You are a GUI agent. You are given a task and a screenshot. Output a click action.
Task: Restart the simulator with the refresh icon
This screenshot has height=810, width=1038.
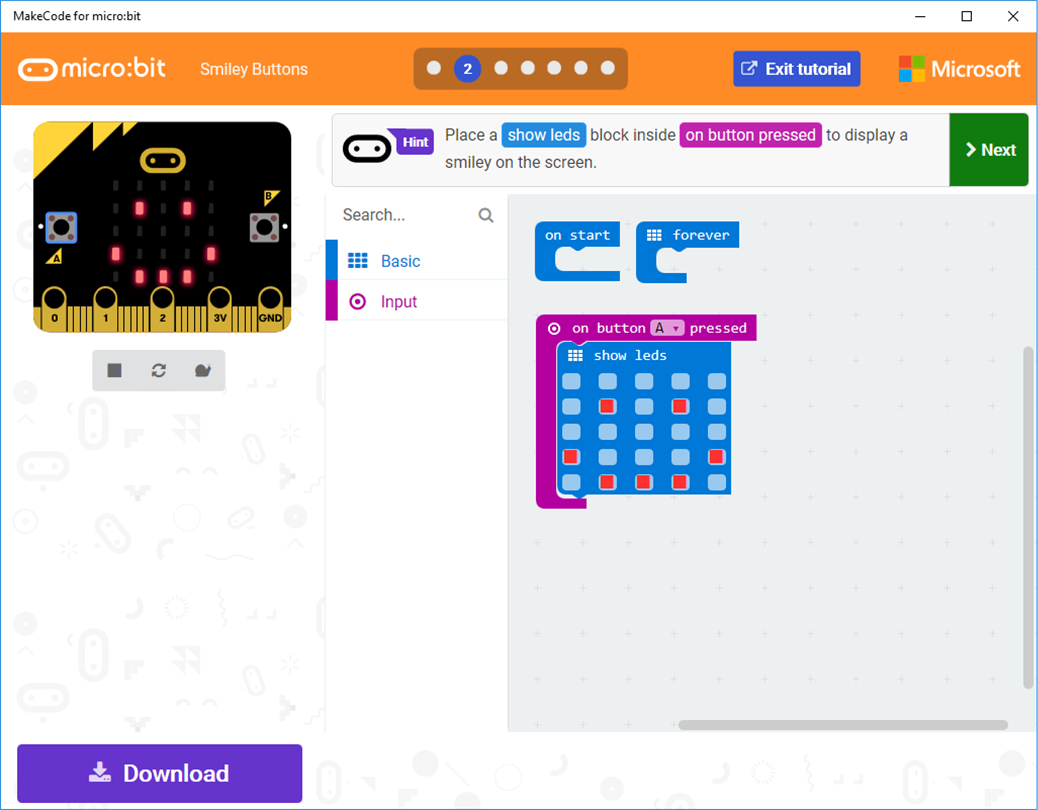tap(158, 370)
